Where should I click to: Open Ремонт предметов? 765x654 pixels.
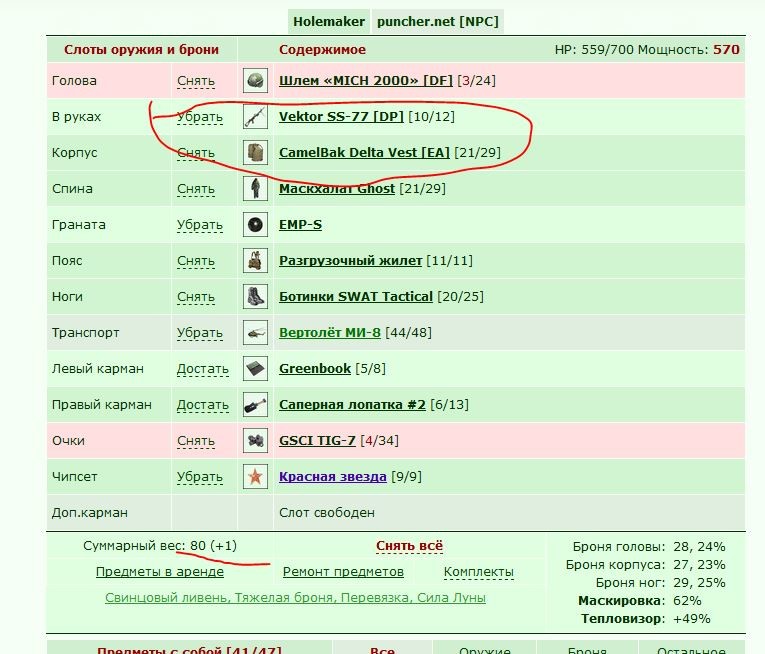click(x=343, y=572)
